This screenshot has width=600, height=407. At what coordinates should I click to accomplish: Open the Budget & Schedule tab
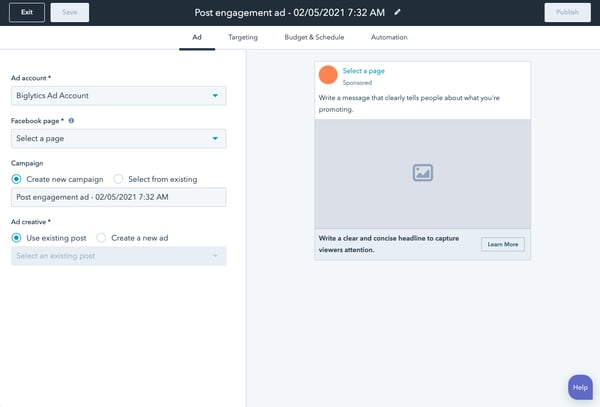[x=313, y=37]
